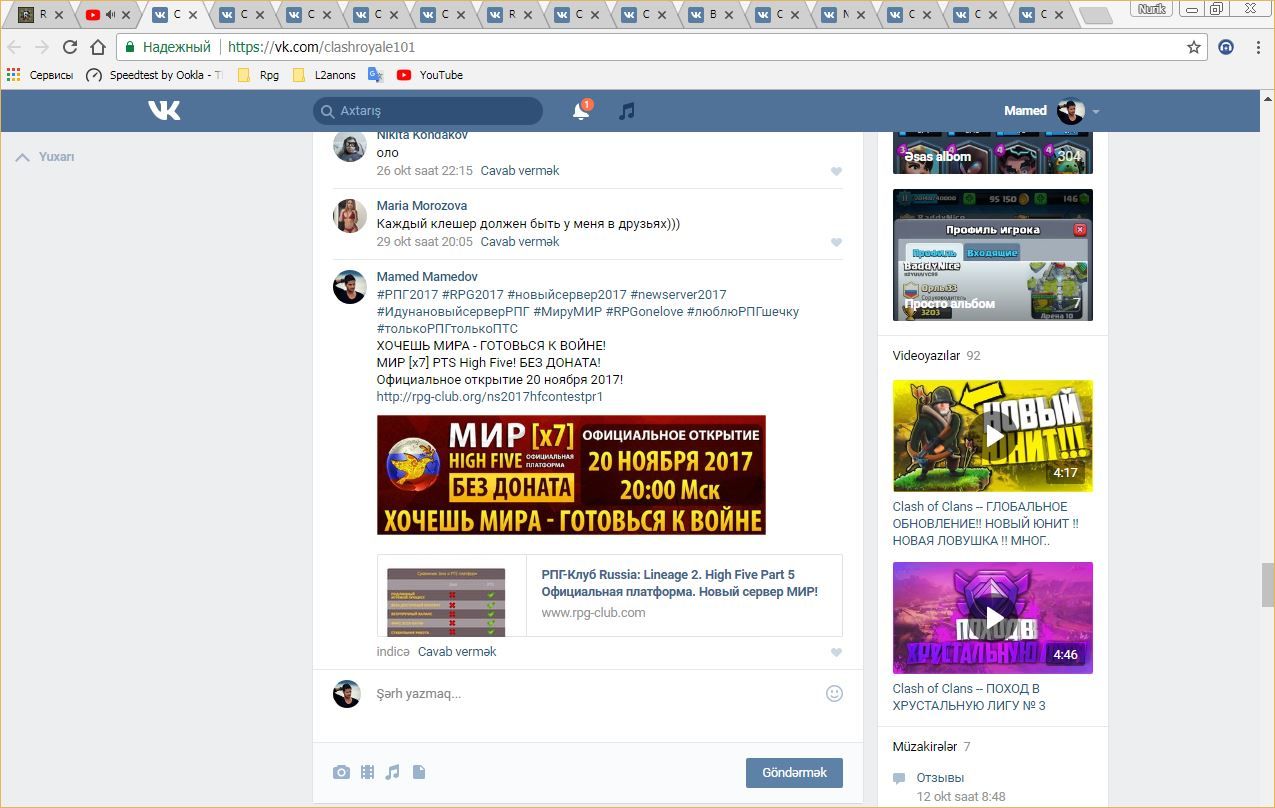Play the ПОХОД В ХРУСТАЛЬНУЮ video
This screenshot has height=808, width=1275.
pyautogui.click(x=992, y=618)
